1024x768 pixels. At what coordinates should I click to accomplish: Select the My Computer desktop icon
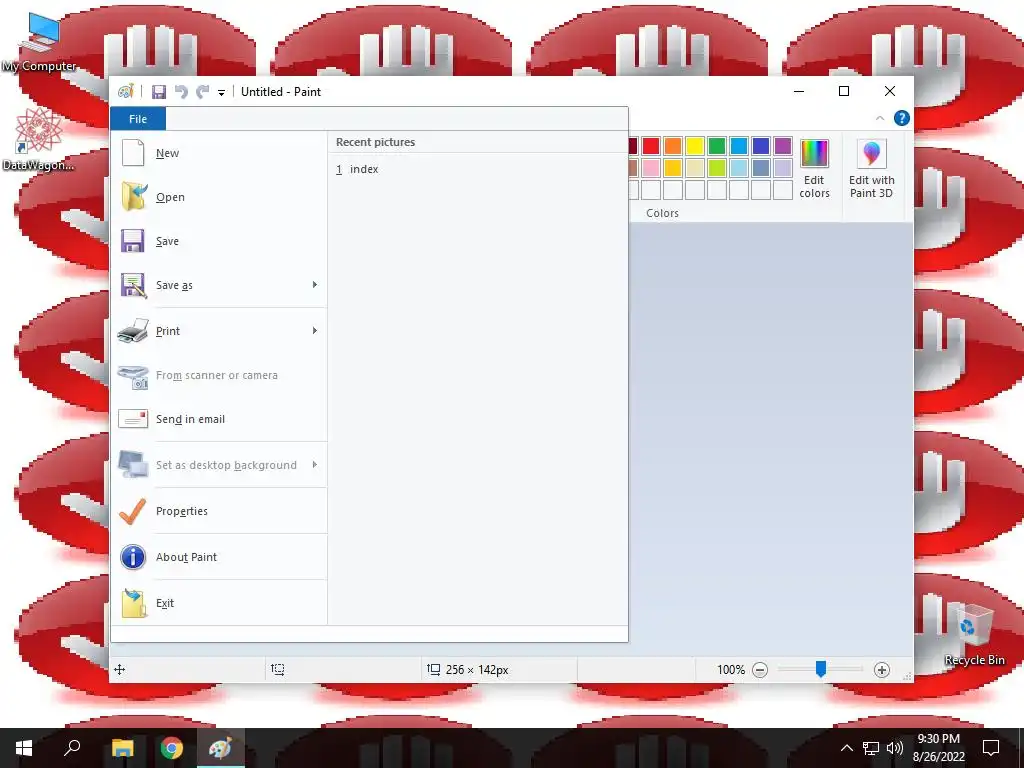[x=39, y=41]
